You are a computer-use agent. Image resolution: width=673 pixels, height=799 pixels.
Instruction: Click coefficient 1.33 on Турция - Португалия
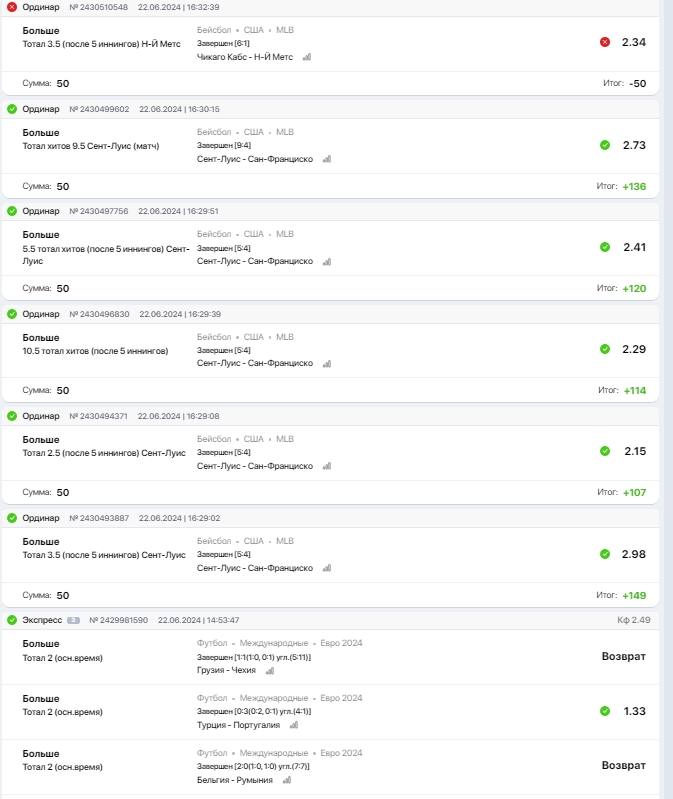point(635,711)
